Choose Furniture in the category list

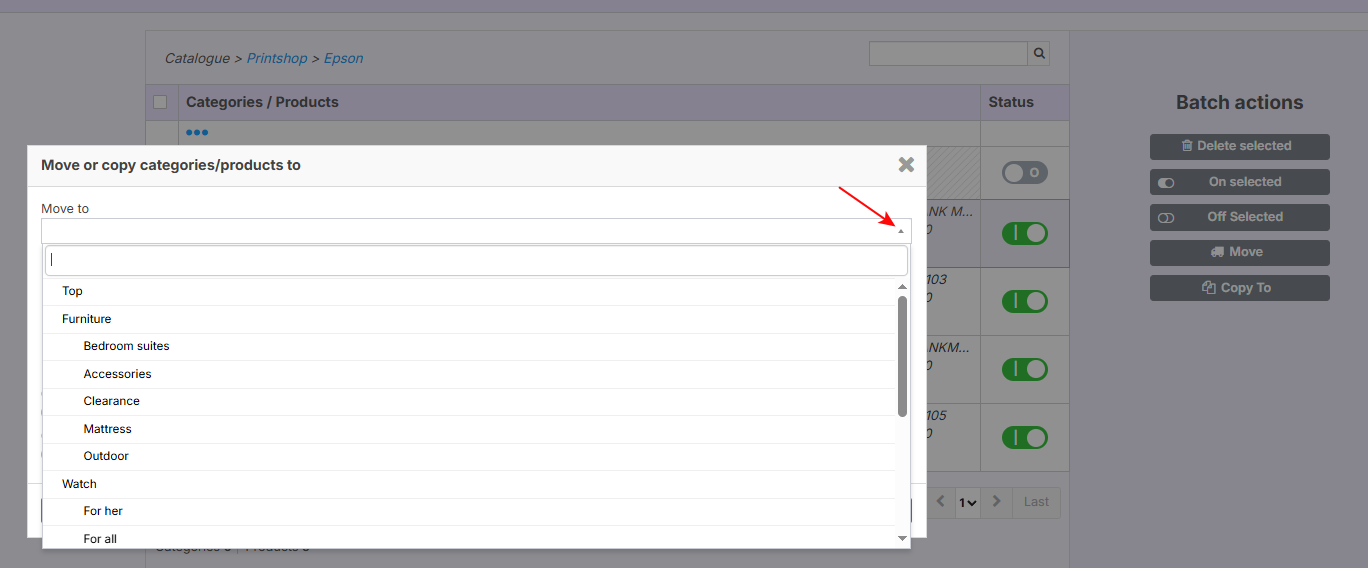point(86,319)
